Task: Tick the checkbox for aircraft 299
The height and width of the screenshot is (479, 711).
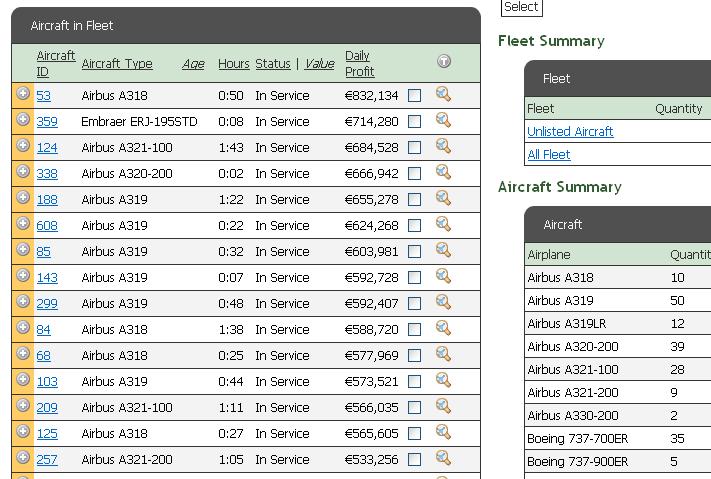Action: 414,304
